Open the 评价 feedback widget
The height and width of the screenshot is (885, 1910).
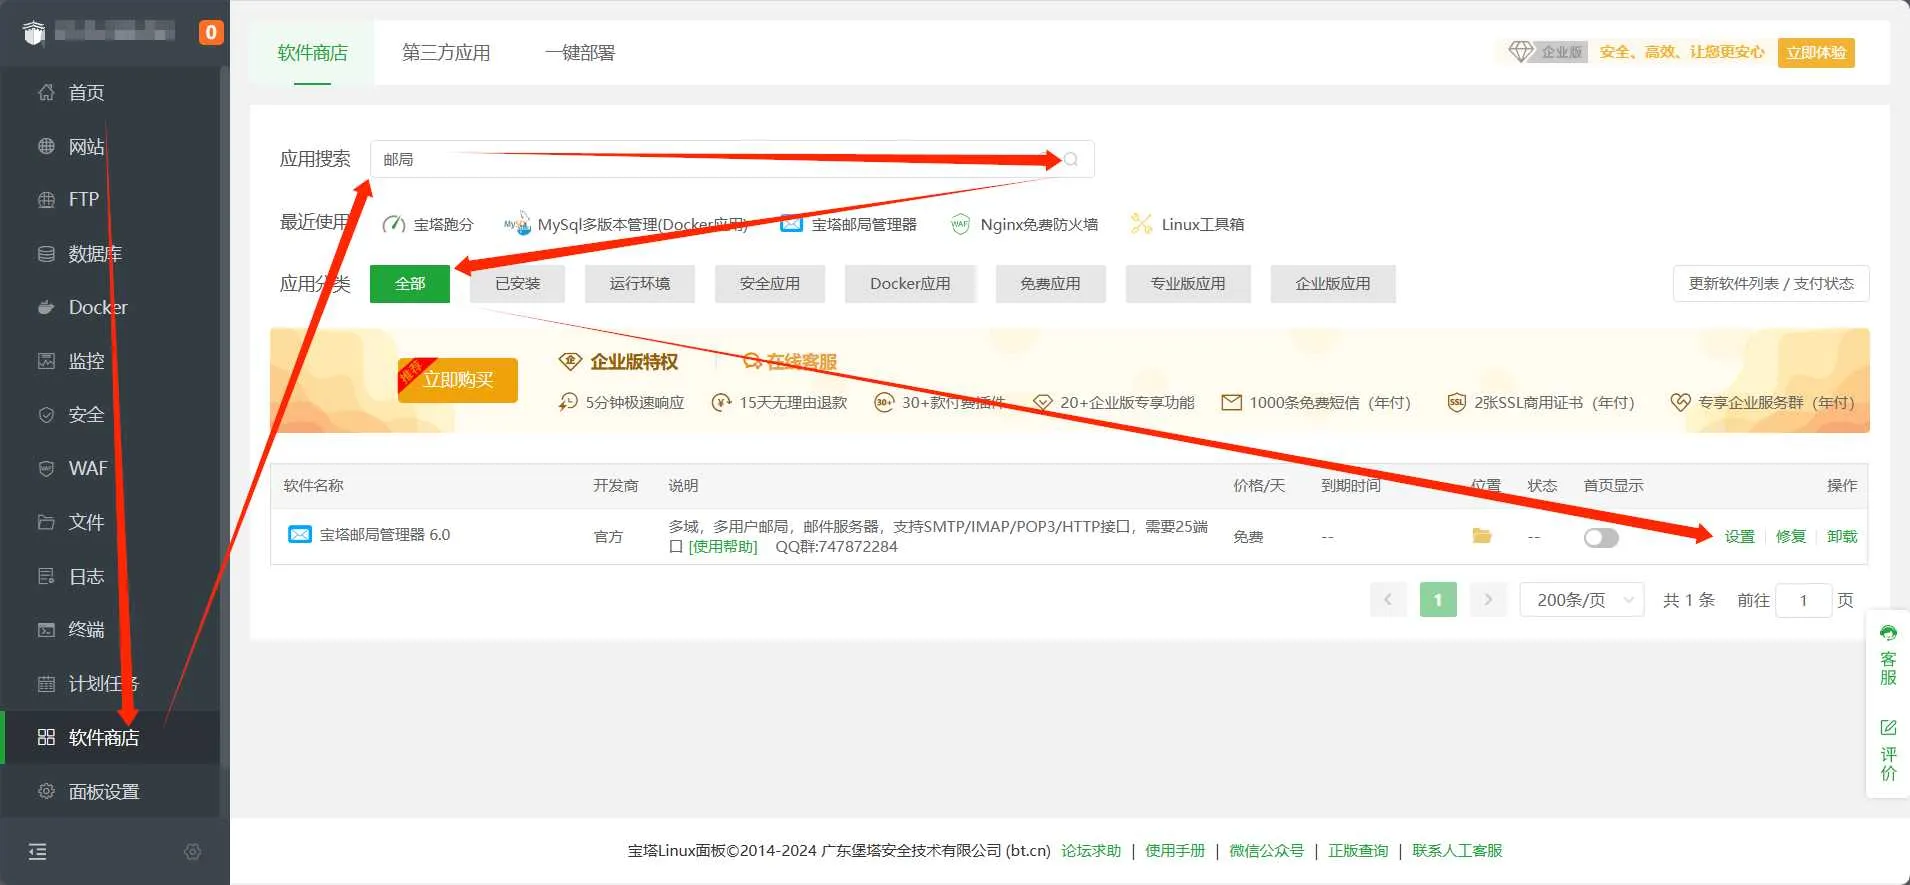click(x=1887, y=750)
